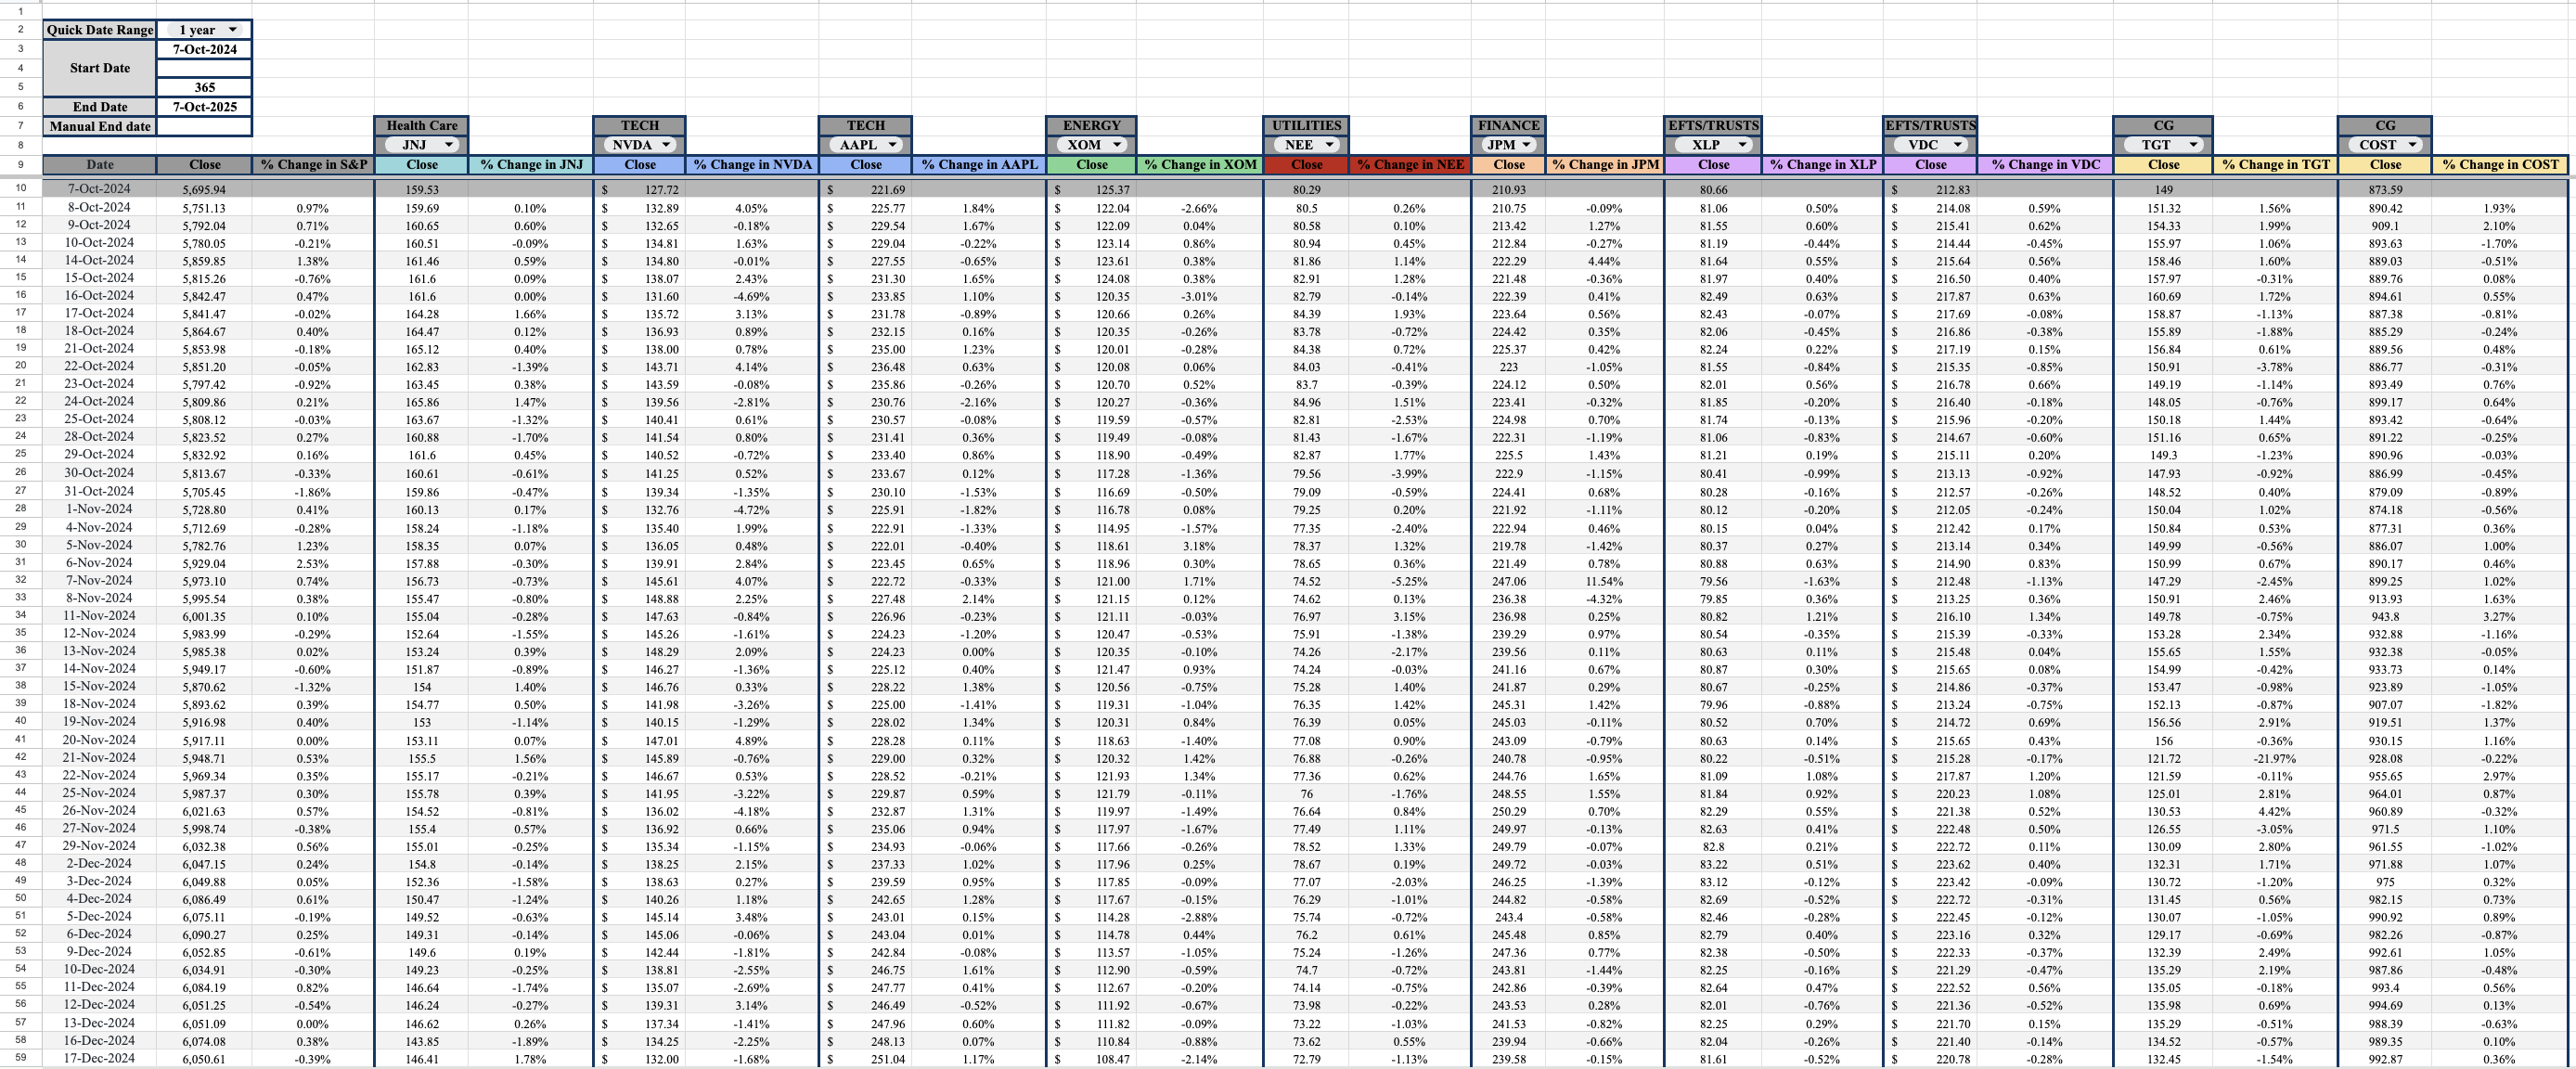Click the % Change in S&P header
The width and height of the screenshot is (2576, 1069).
pos(313,165)
